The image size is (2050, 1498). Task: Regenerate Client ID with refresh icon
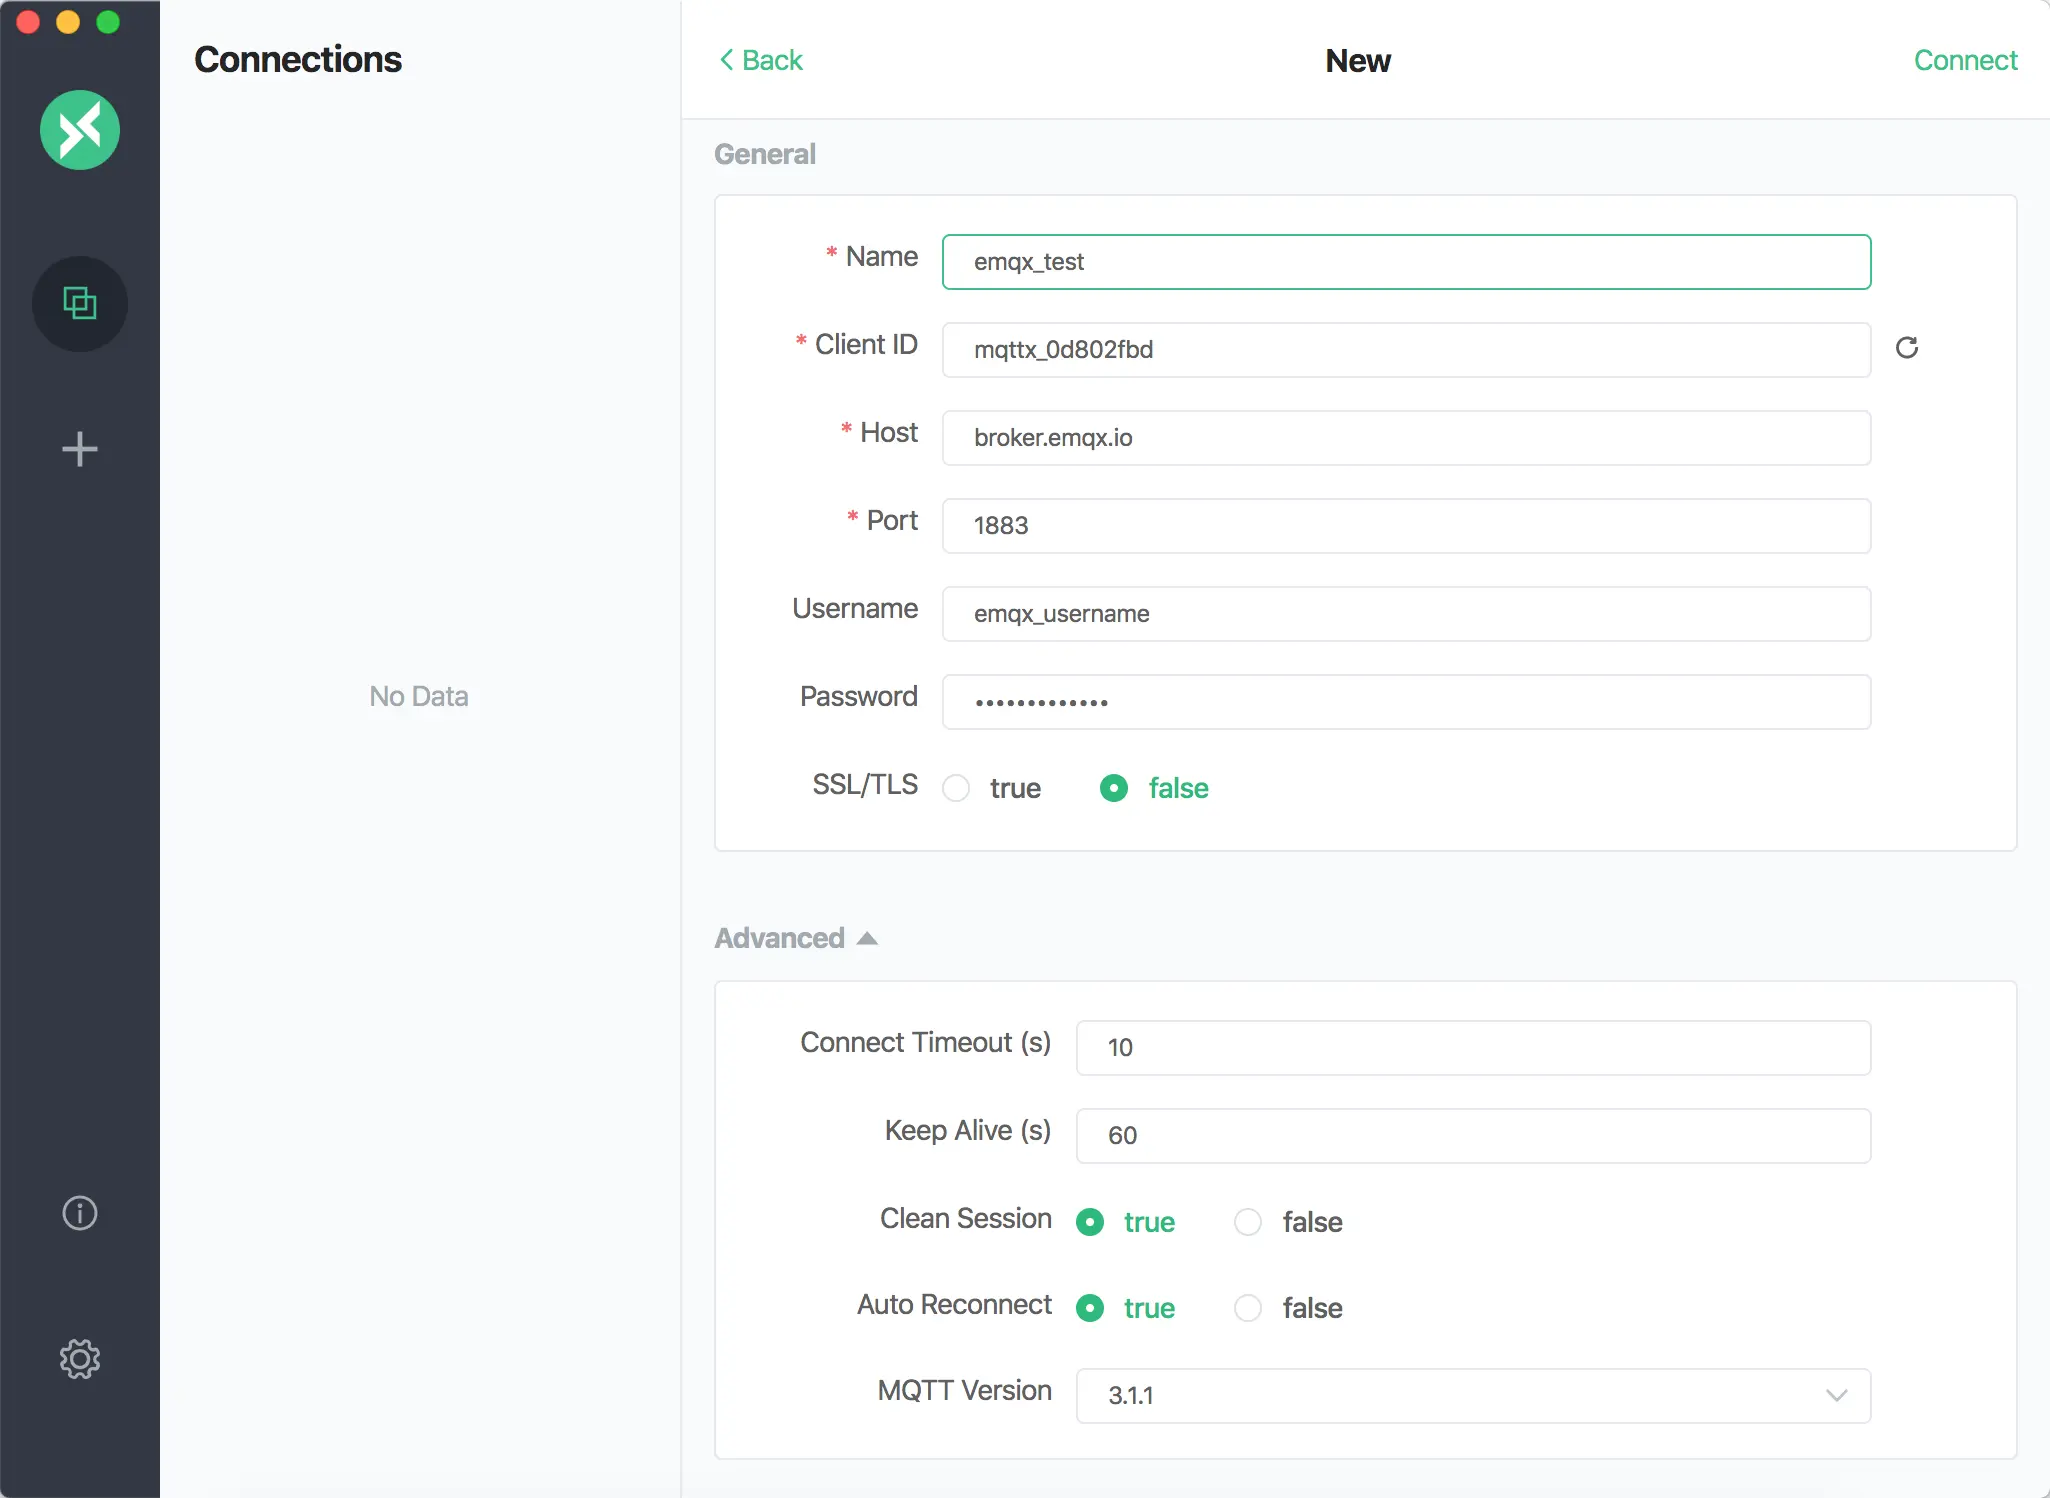[x=1907, y=348]
